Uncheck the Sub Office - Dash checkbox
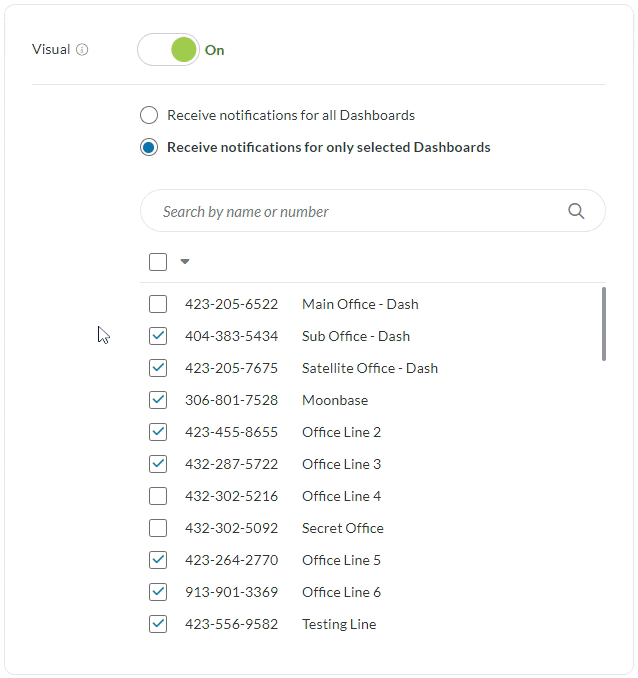This screenshot has width=638, height=678. (158, 336)
